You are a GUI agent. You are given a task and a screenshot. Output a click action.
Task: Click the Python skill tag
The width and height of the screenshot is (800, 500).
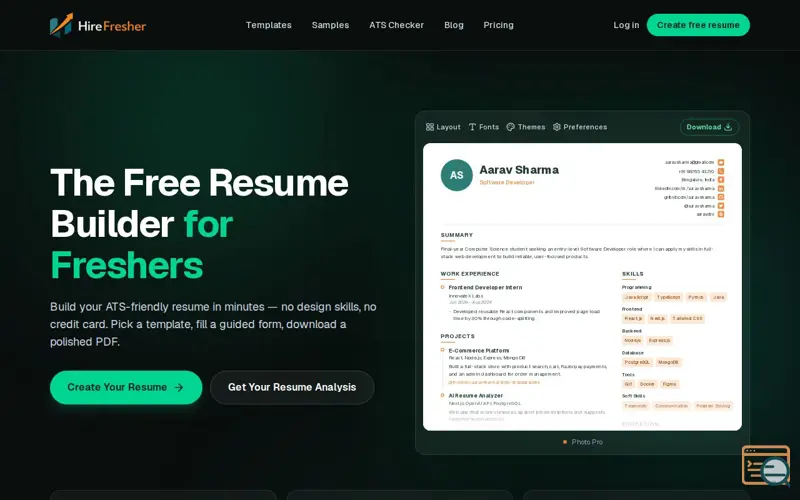[x=696, y=297]
